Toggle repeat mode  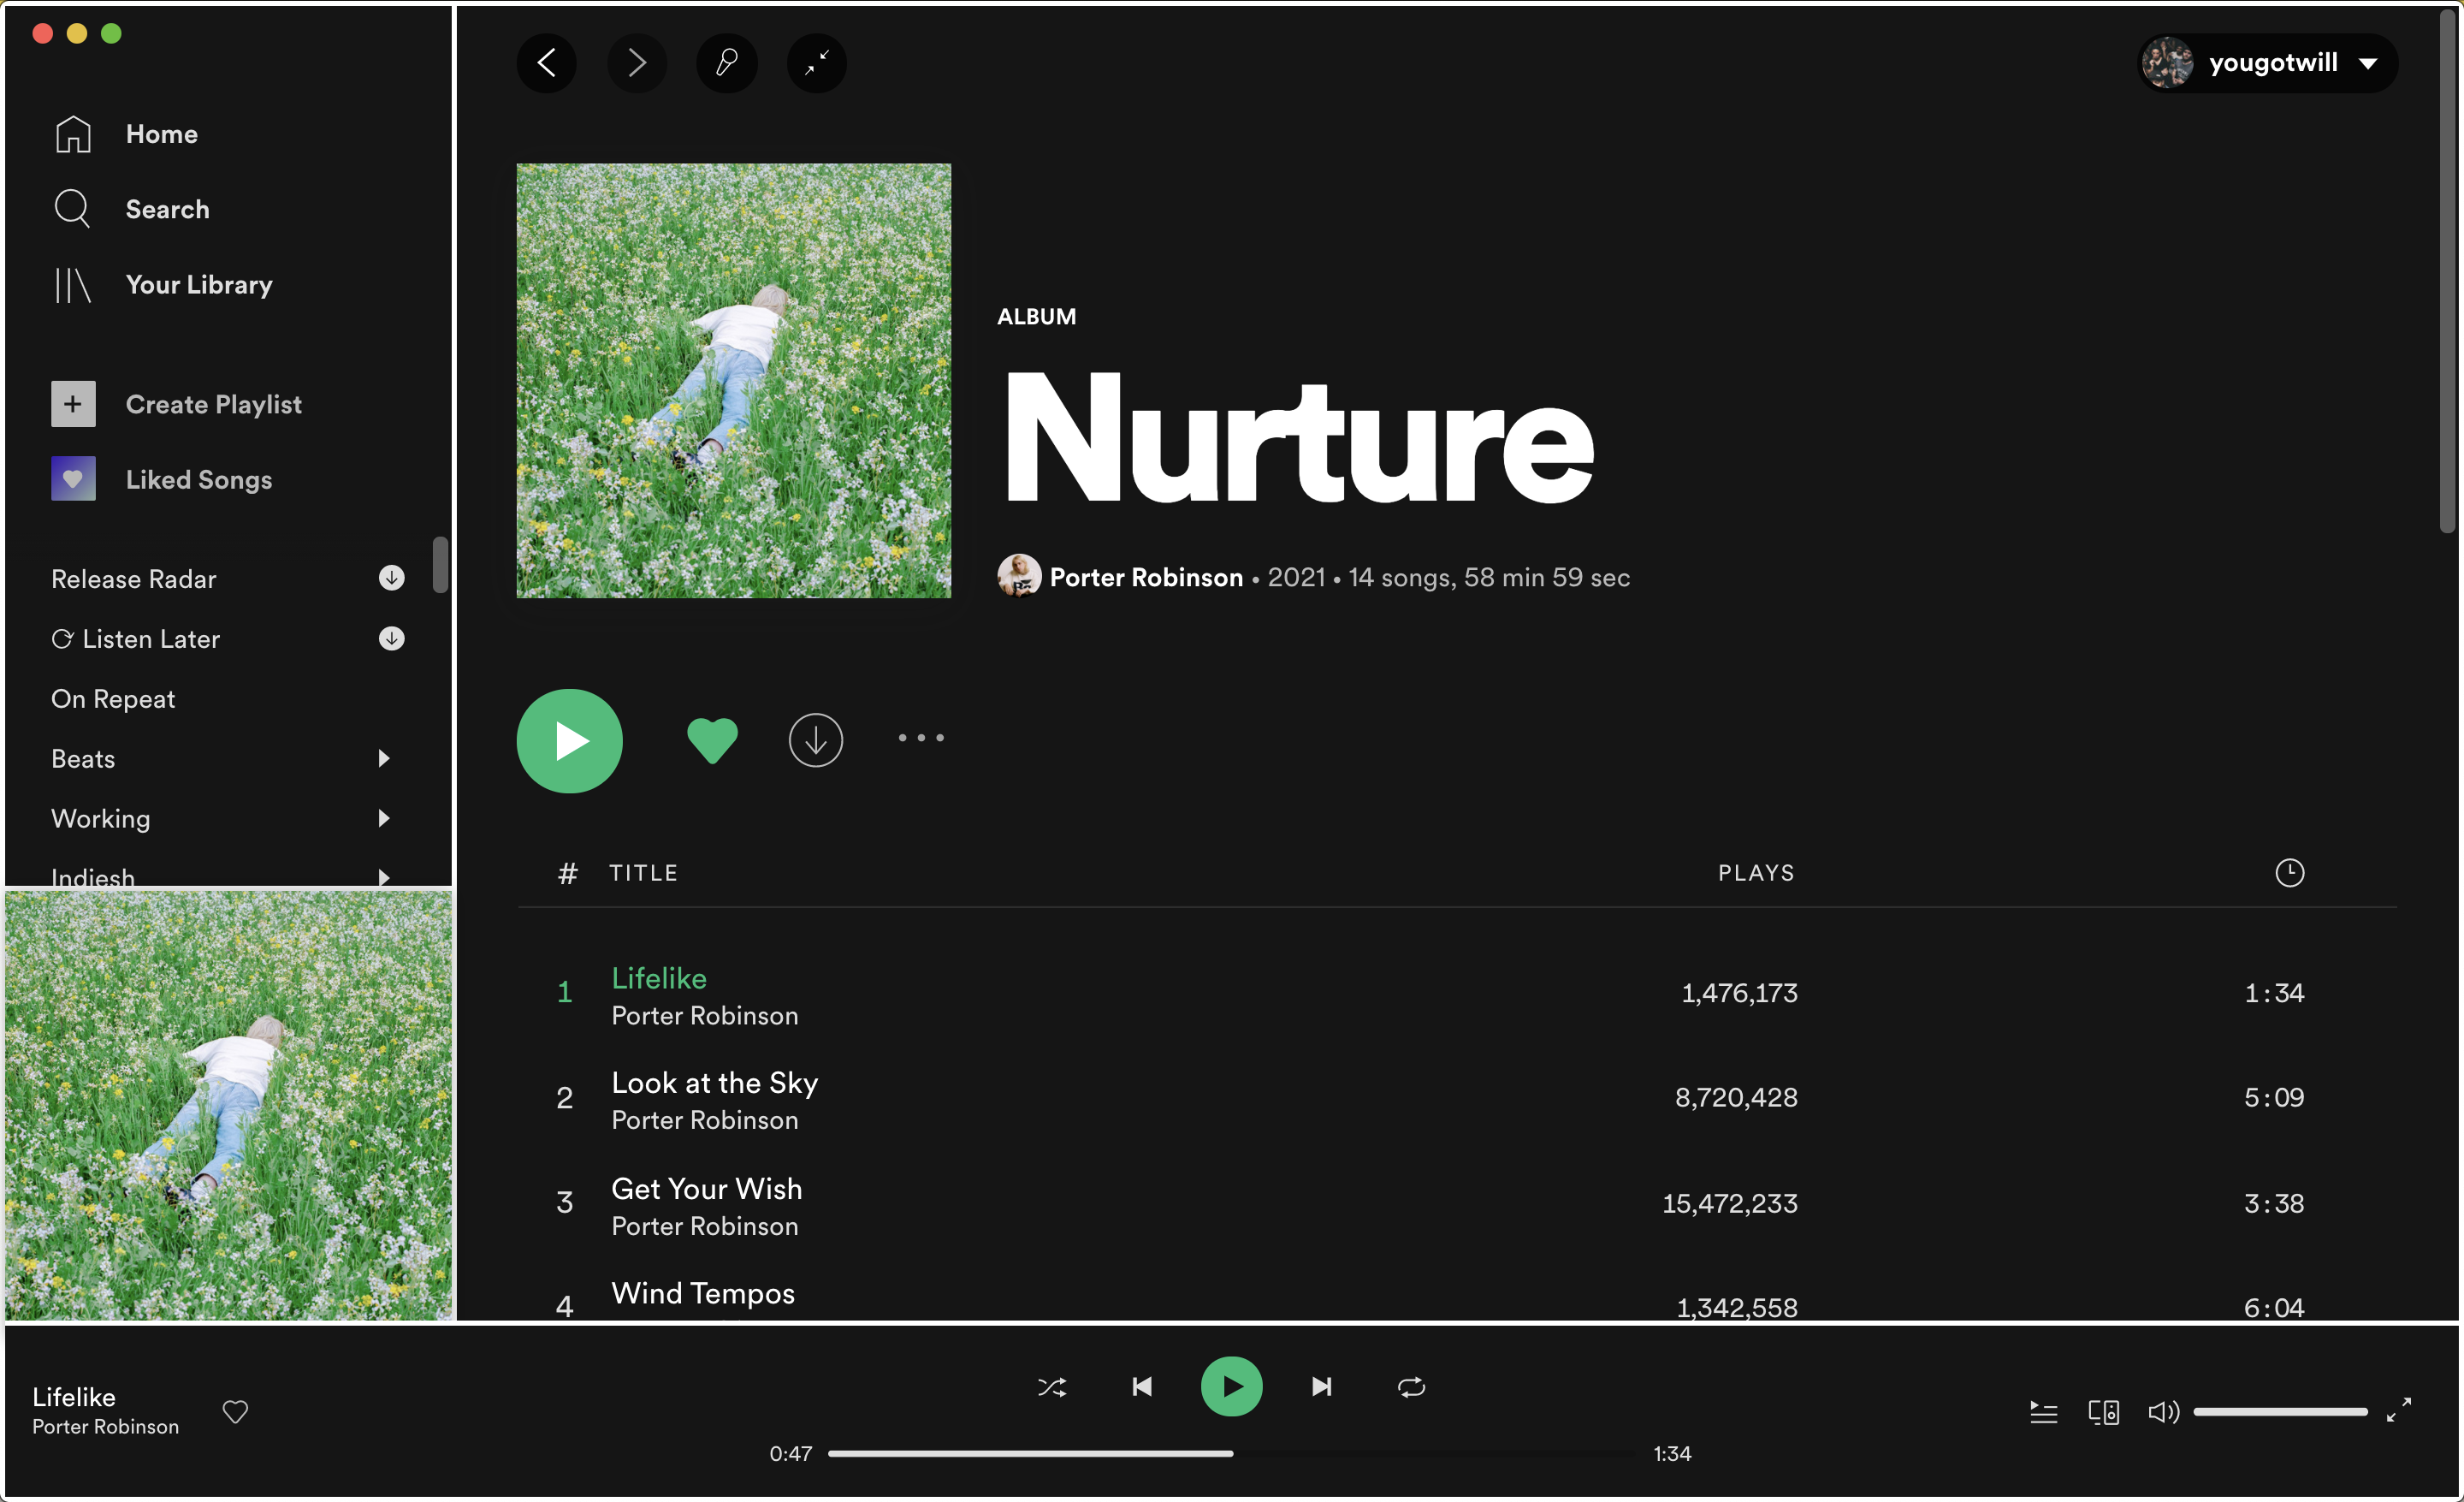pos(1411,1387)
